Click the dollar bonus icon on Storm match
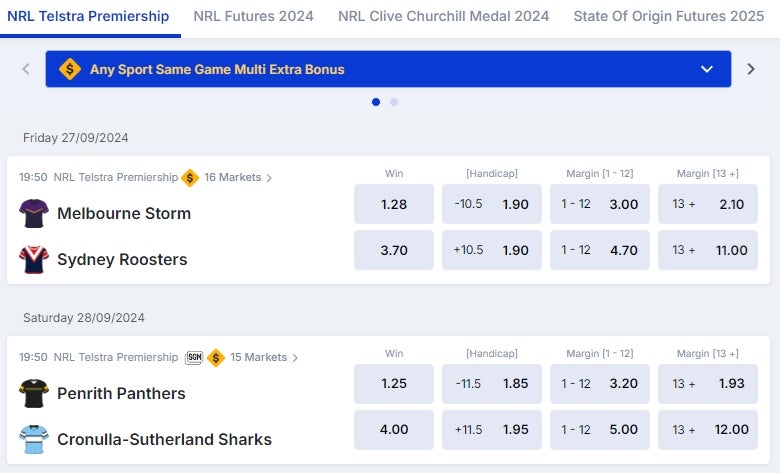 190,178
